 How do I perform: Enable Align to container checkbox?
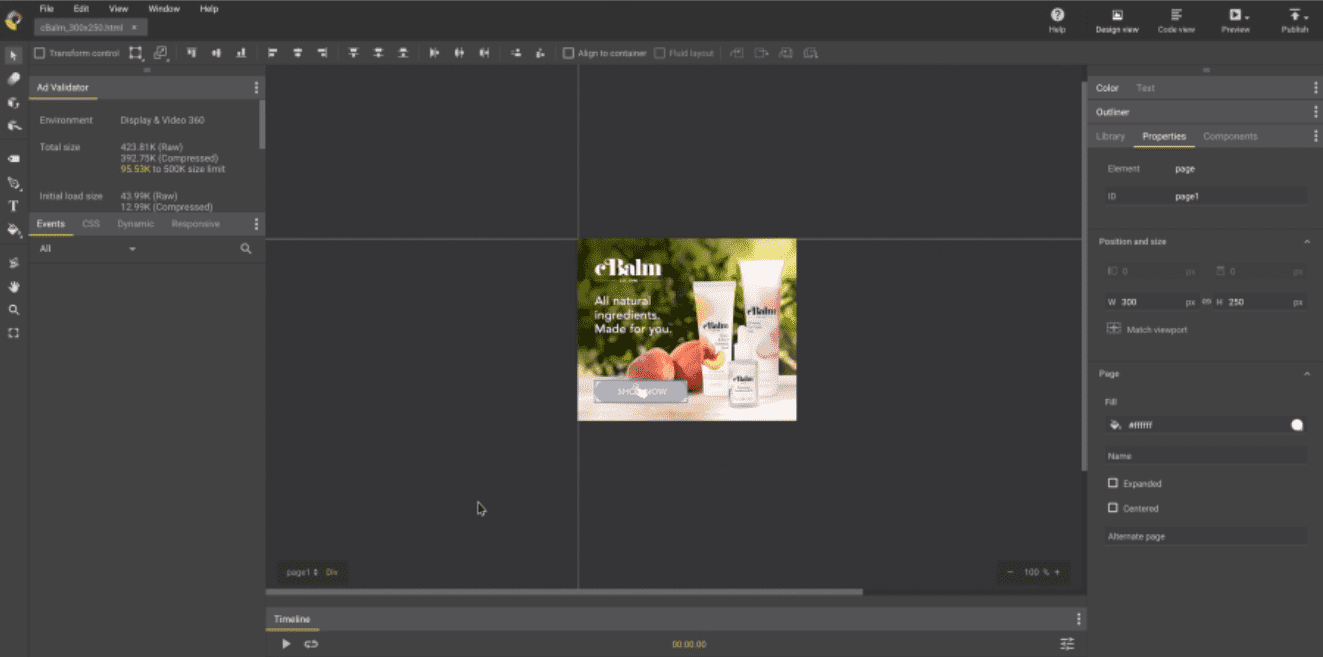568,53
